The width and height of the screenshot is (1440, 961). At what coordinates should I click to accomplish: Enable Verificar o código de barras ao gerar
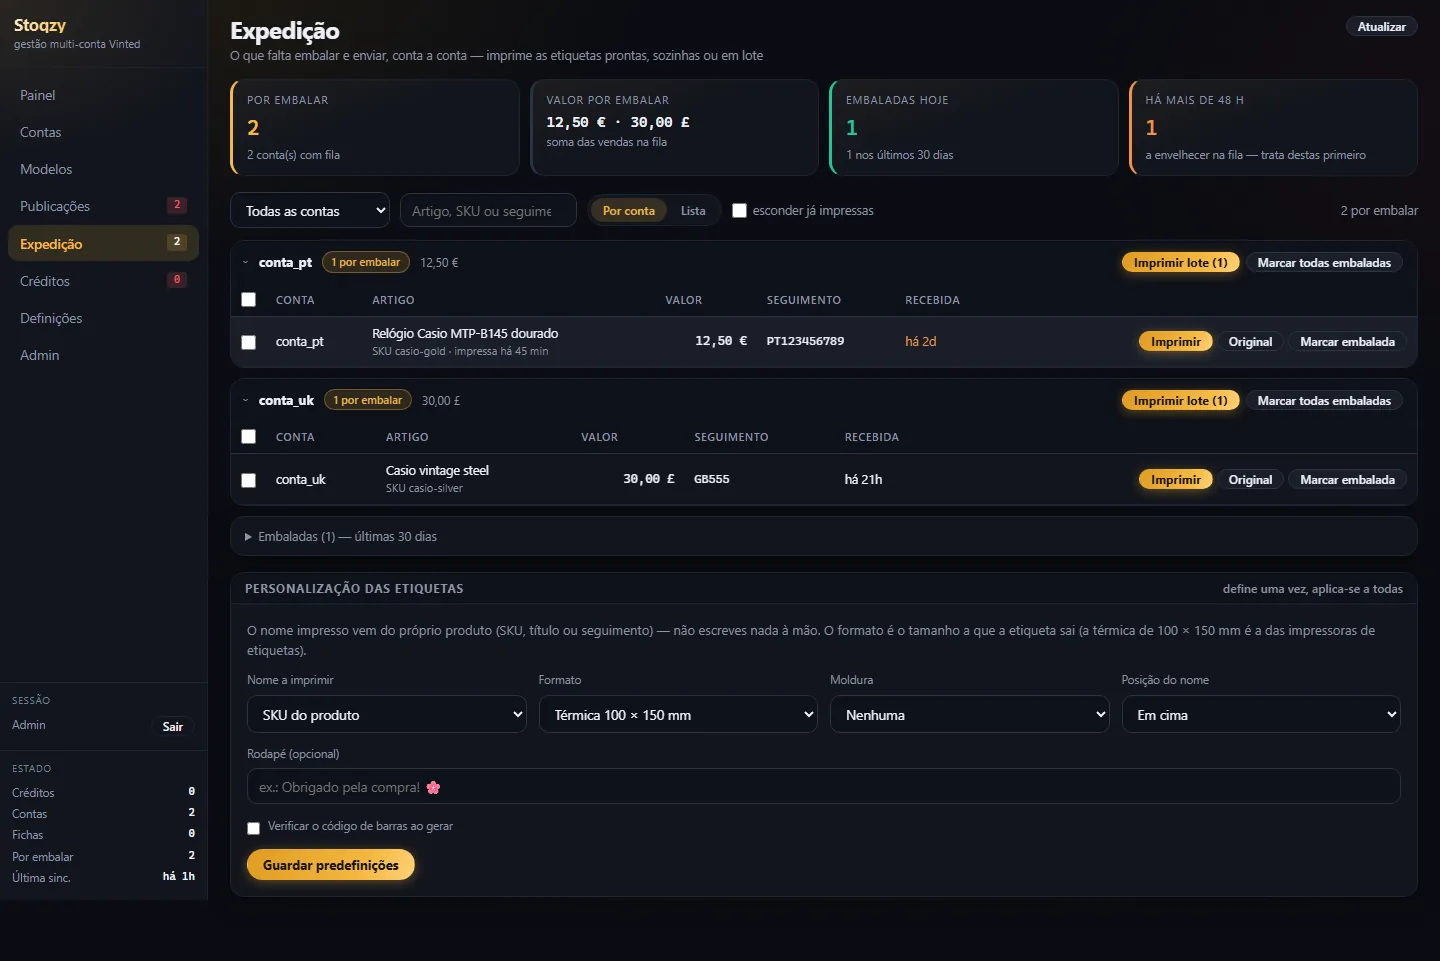point(253,828)
